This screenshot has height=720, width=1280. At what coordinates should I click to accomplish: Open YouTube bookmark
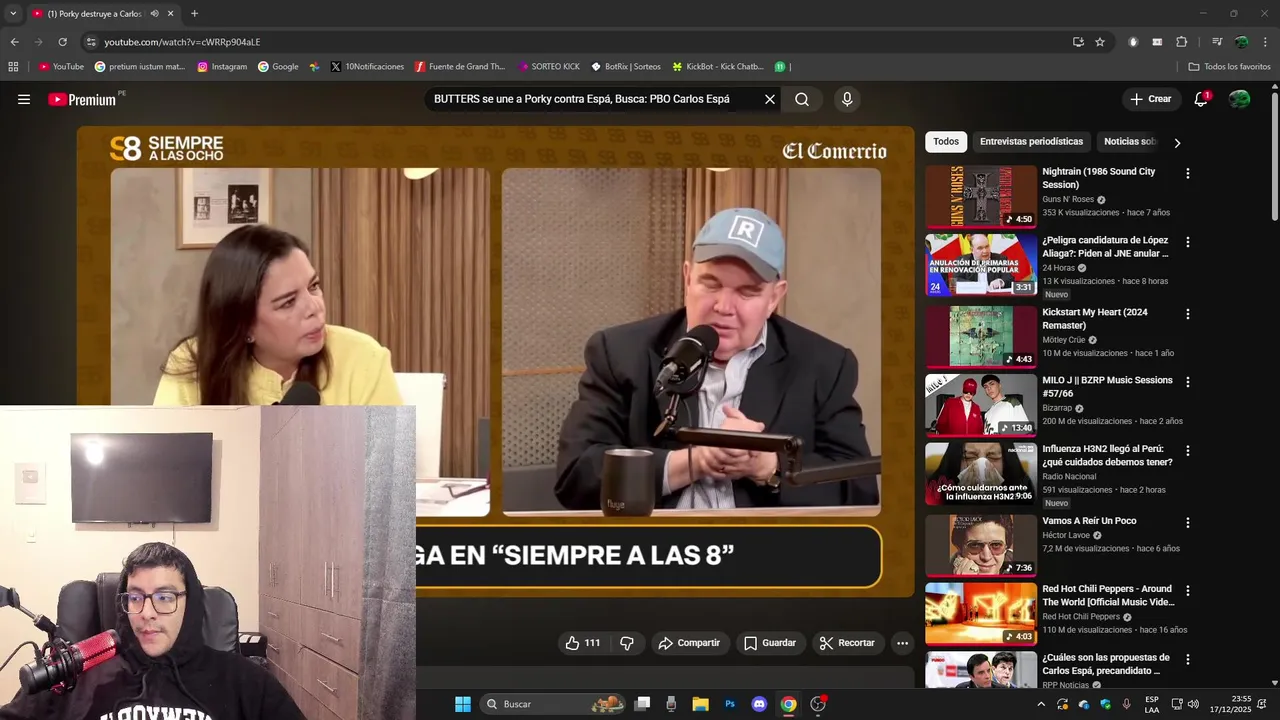(x=61, y=67)
